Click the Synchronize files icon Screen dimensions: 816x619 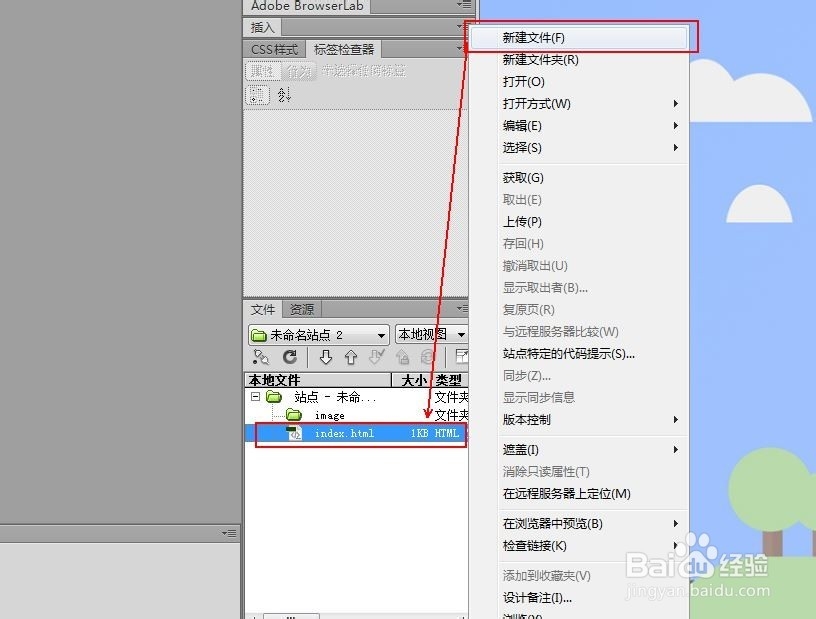point(426,357)
